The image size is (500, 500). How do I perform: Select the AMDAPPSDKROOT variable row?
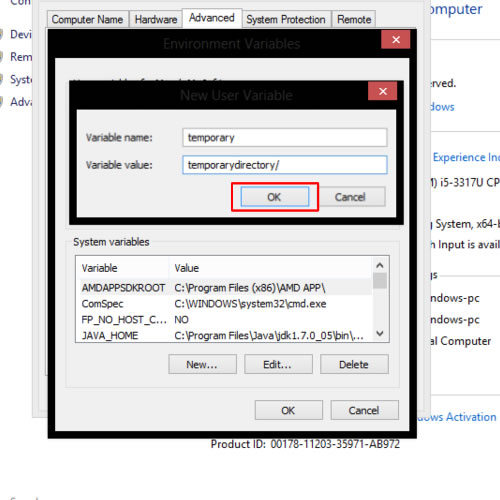coord(225,288)
